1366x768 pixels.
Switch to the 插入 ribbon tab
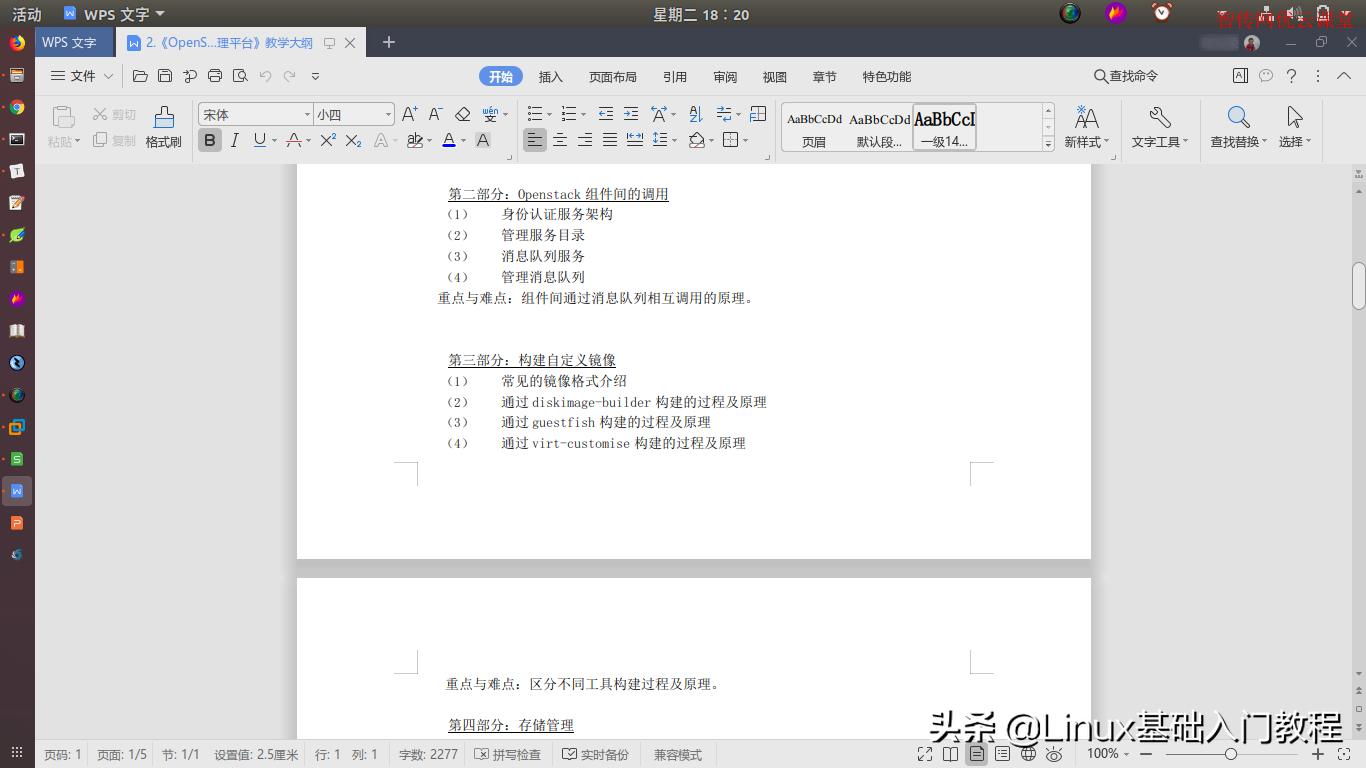(x=551, y=76)
